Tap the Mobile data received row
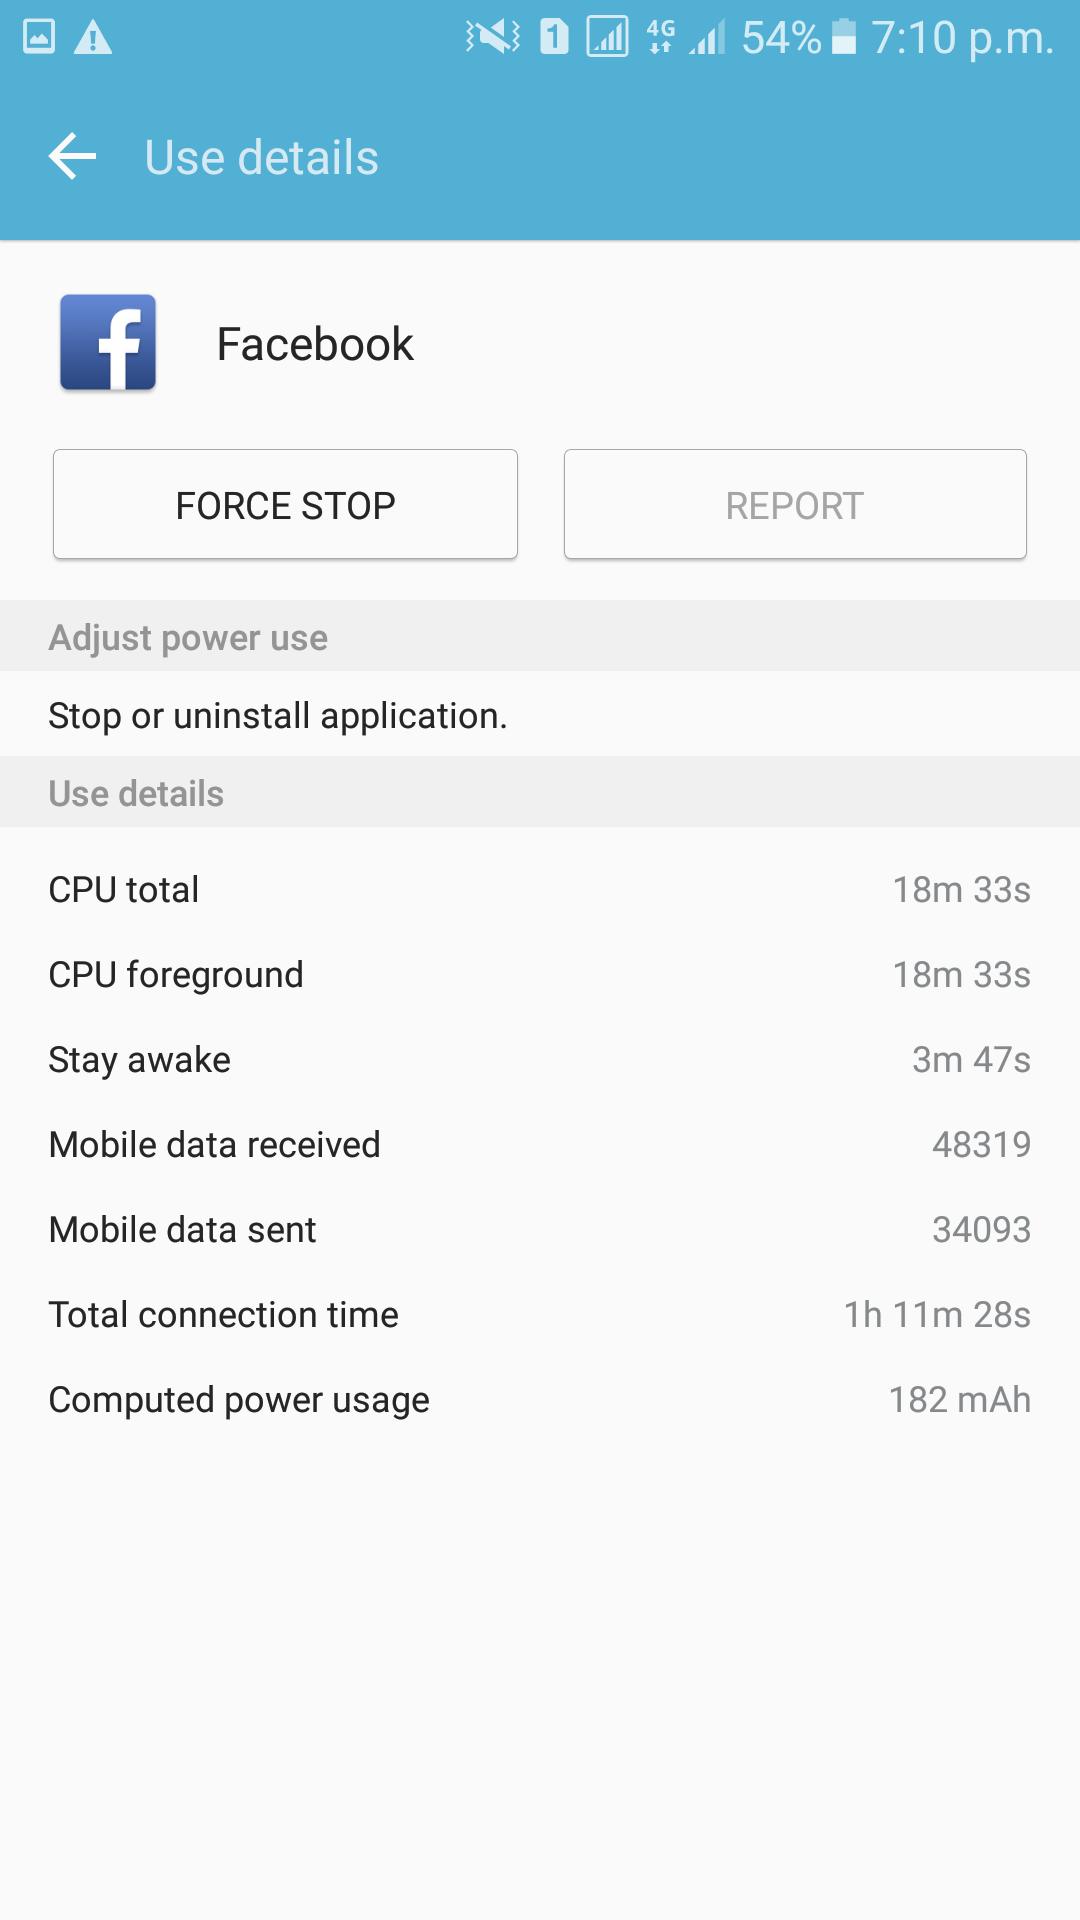The height and width of the screenshot is (1920, 1080). [x=540, y=1145]
